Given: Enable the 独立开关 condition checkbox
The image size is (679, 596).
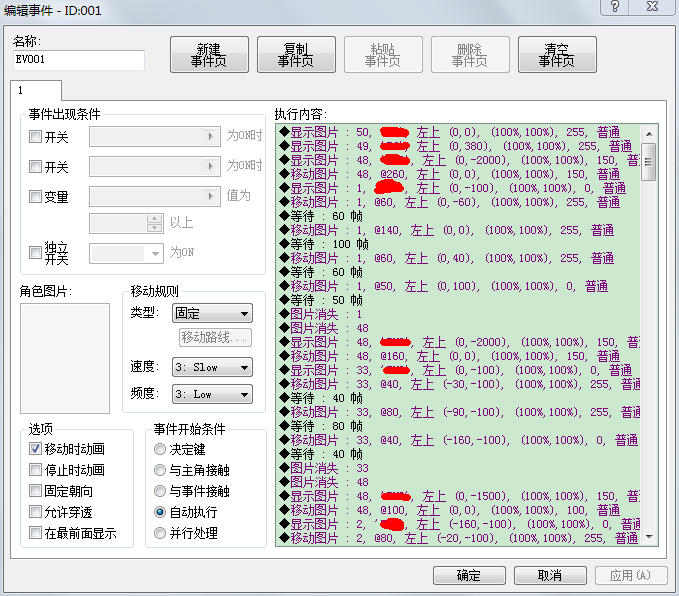Looking at the screenshot, I should tap(35, 253).
